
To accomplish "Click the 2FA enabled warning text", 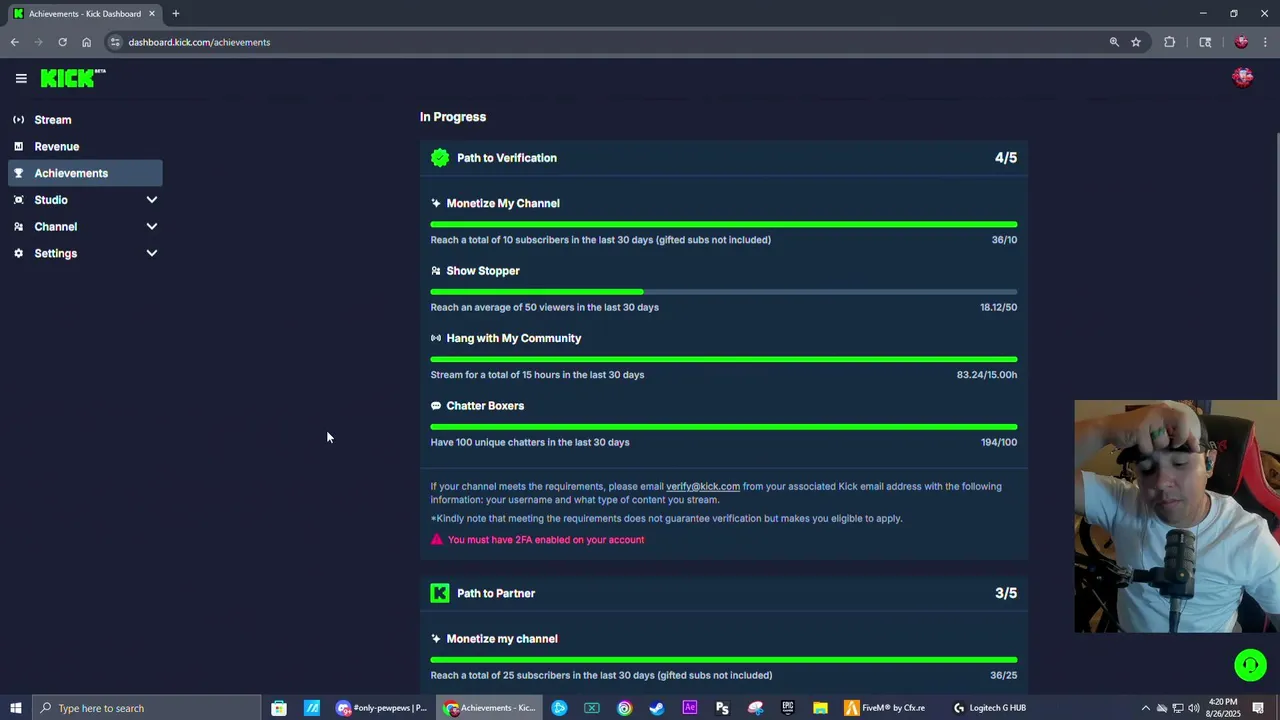I will (x=546, y=540).
